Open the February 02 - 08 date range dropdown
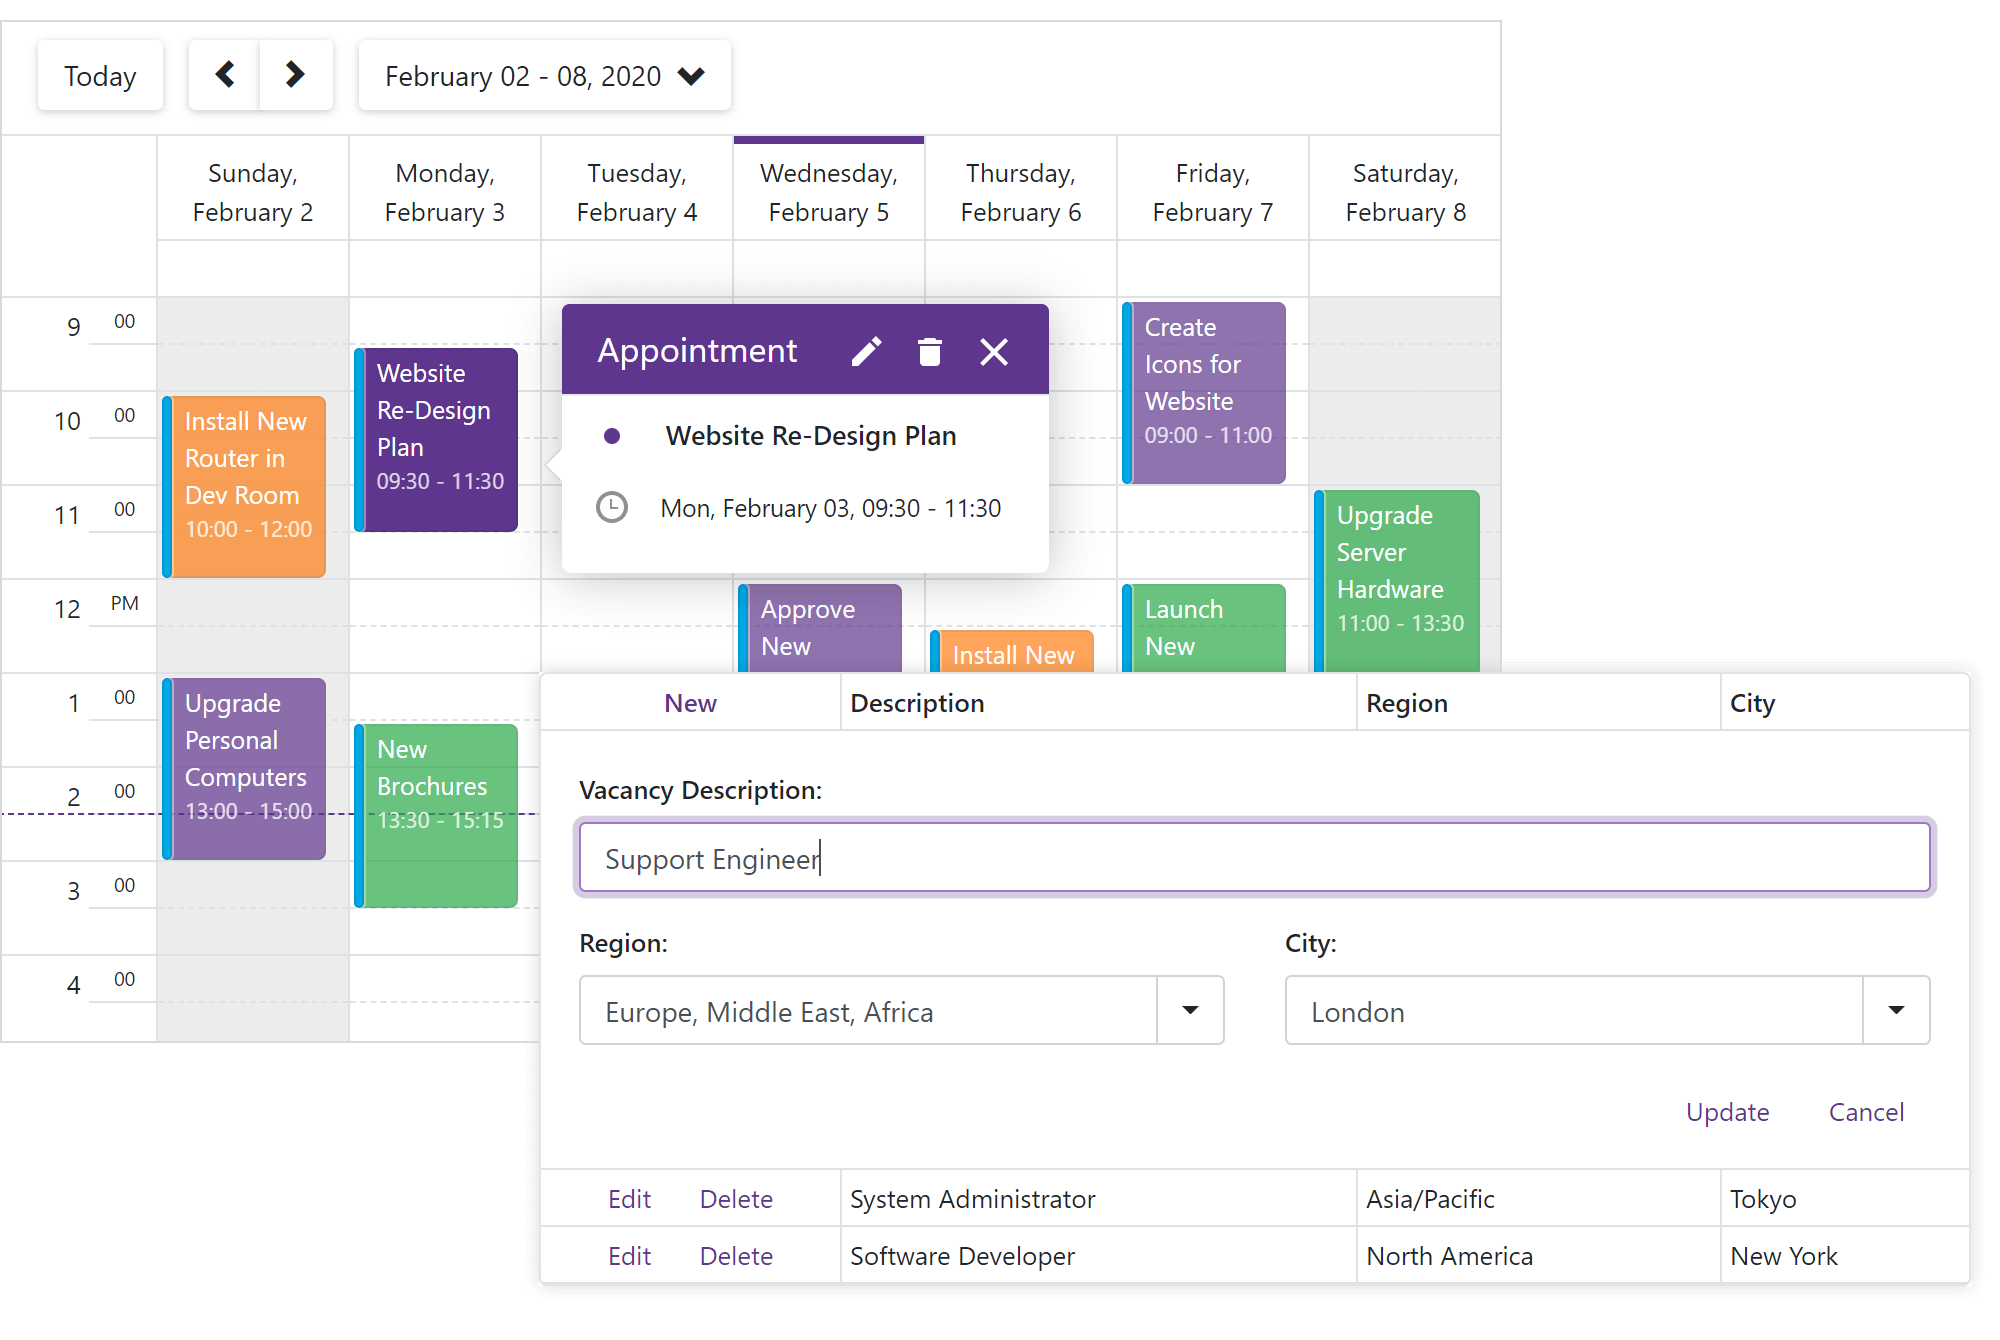 (x=544, y=76)
